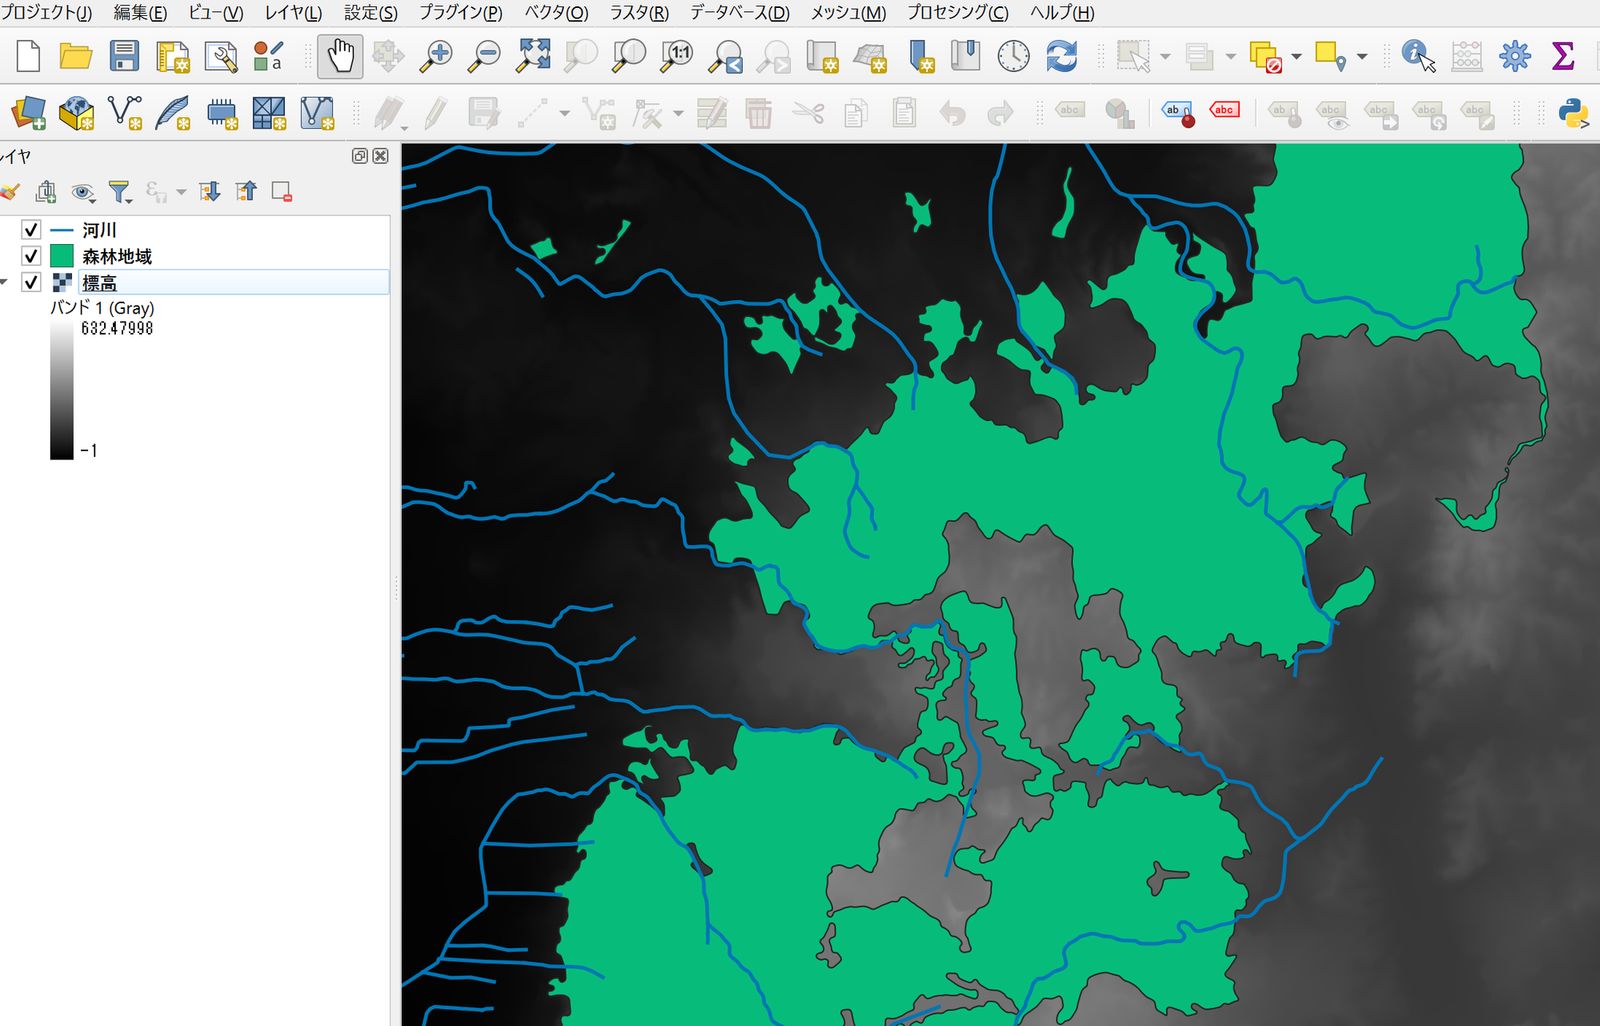1600x1026 pixels.
Task: Click the grayscale elevation gradient ramp
Action: click(62, 390)
